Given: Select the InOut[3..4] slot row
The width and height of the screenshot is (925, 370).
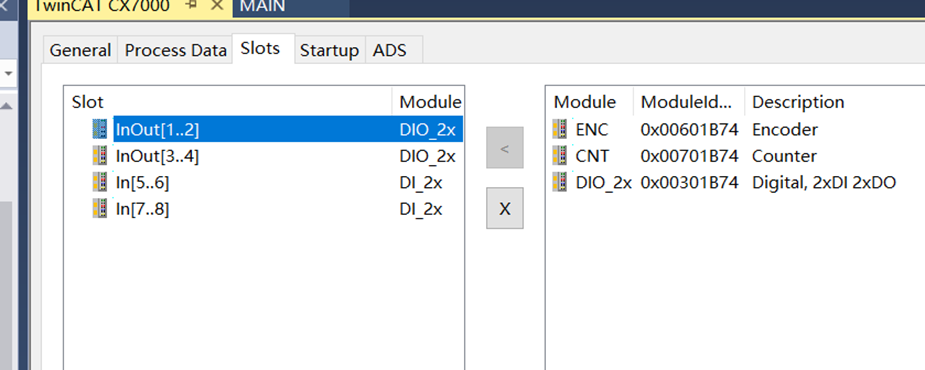Looking at the screenshot, I should [x=264, y=156].
